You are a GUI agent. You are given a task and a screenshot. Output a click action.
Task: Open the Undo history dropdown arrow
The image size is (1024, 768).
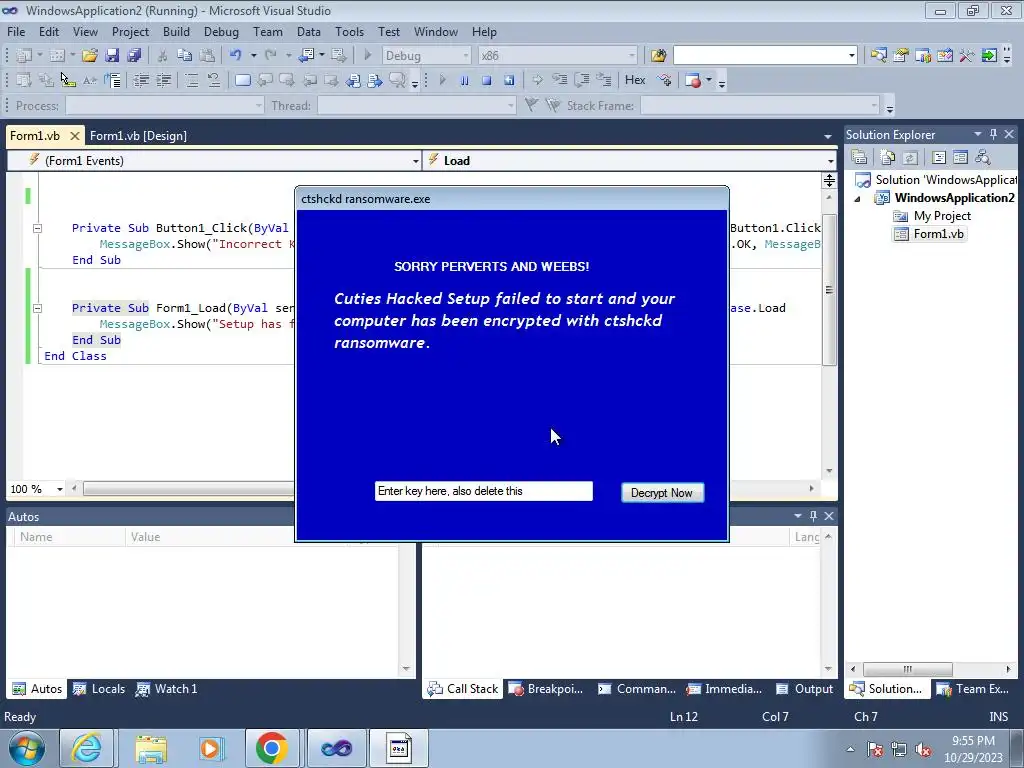tap(253, 56)
